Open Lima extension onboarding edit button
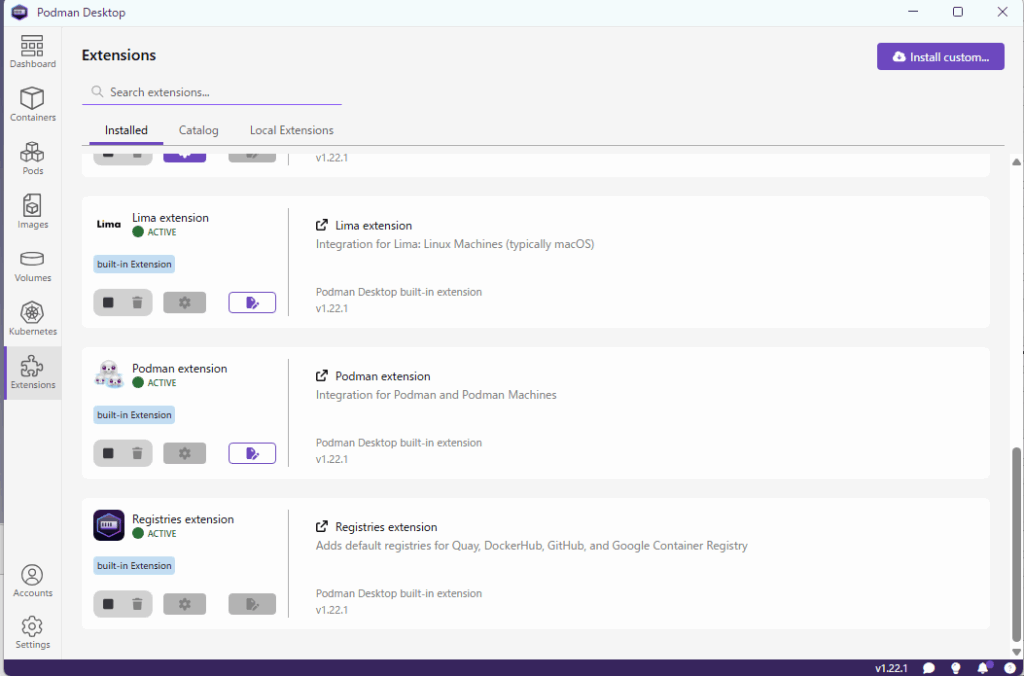The image size is (1024, 676). [x=252, y=302]
